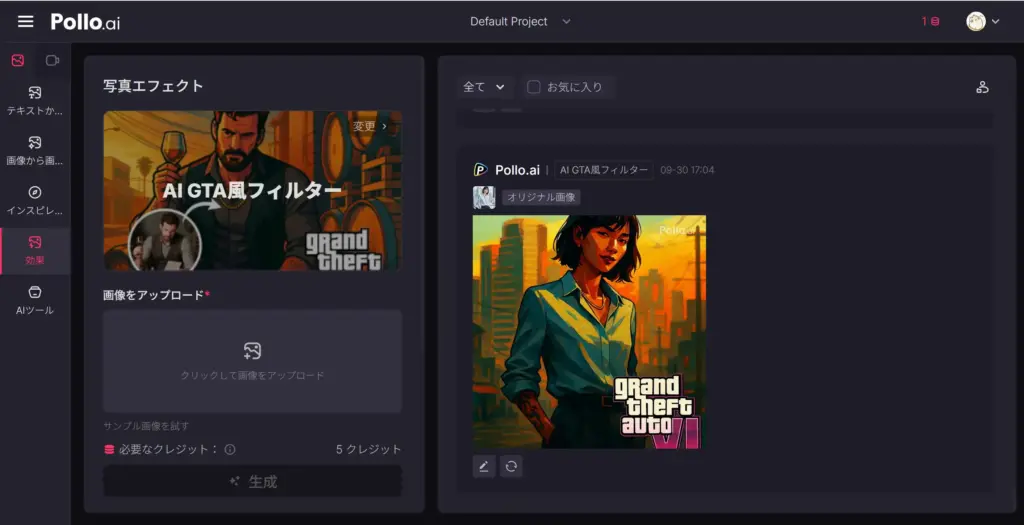The width and height of the screenshot is (1024, 525).
Task: Switch to the video mode icon
Action: [x=52, y=60]
